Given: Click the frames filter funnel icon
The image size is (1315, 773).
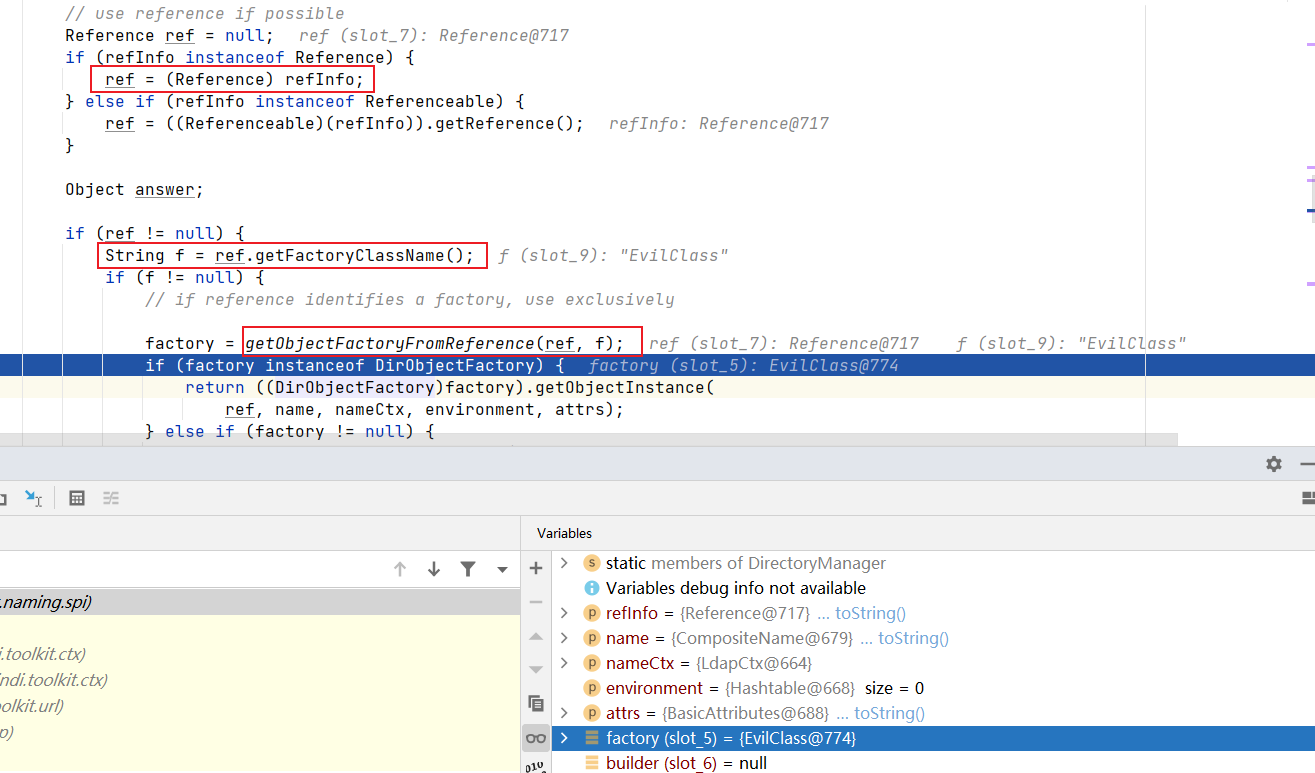Looking at the screenshot, I should 467,569.
